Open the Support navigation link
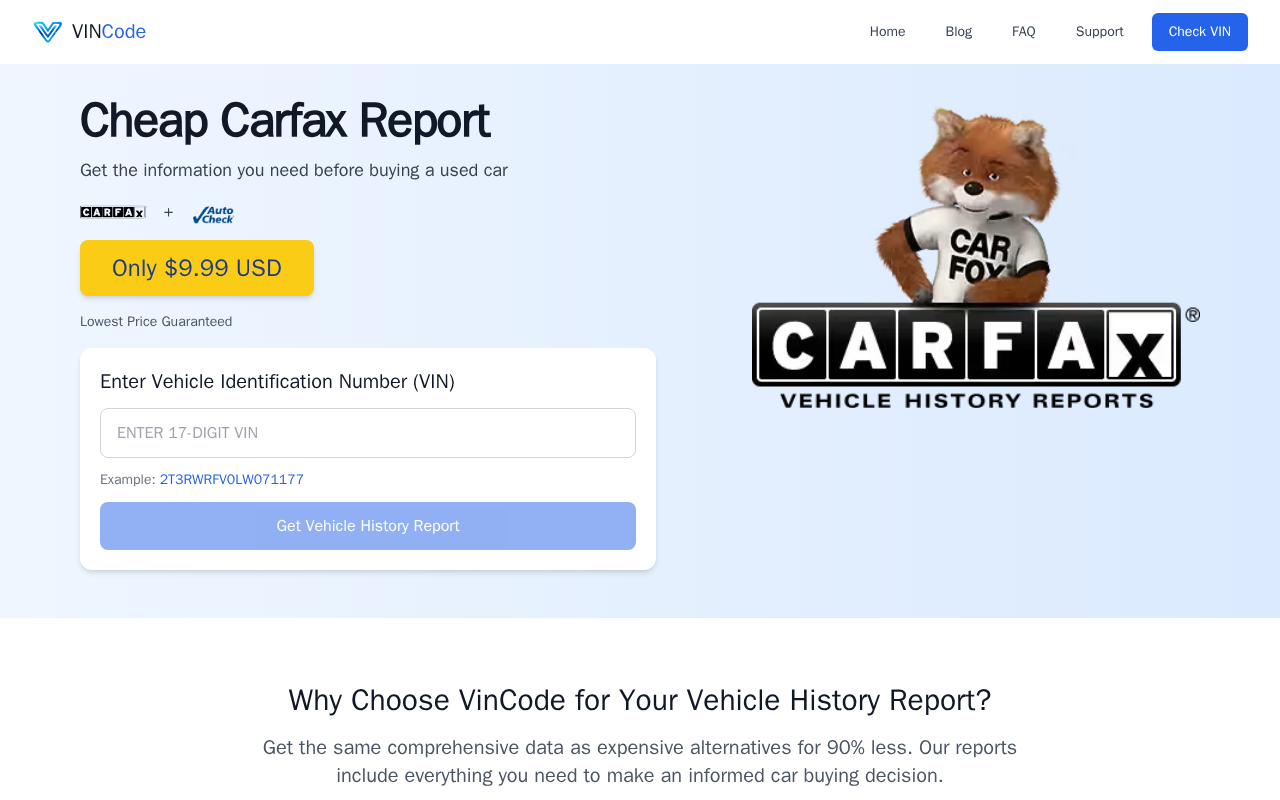This screenshot has width=1280, height=800. (x=1100, y=32)
